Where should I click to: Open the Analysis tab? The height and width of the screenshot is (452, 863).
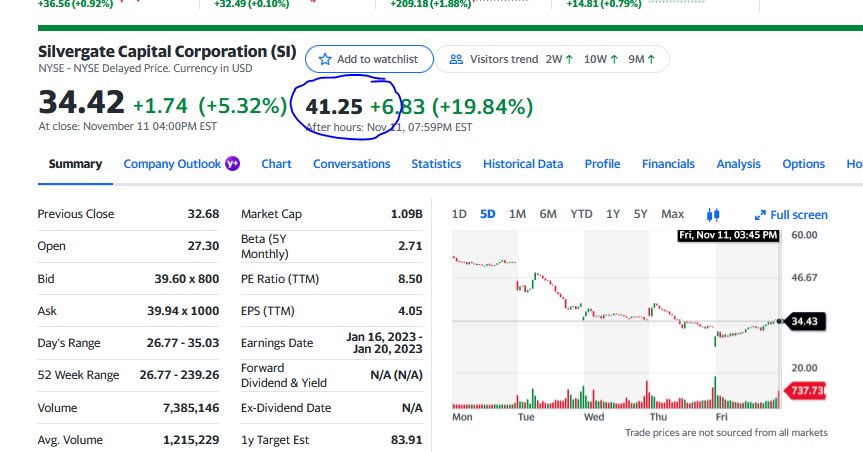pos(739,164)
